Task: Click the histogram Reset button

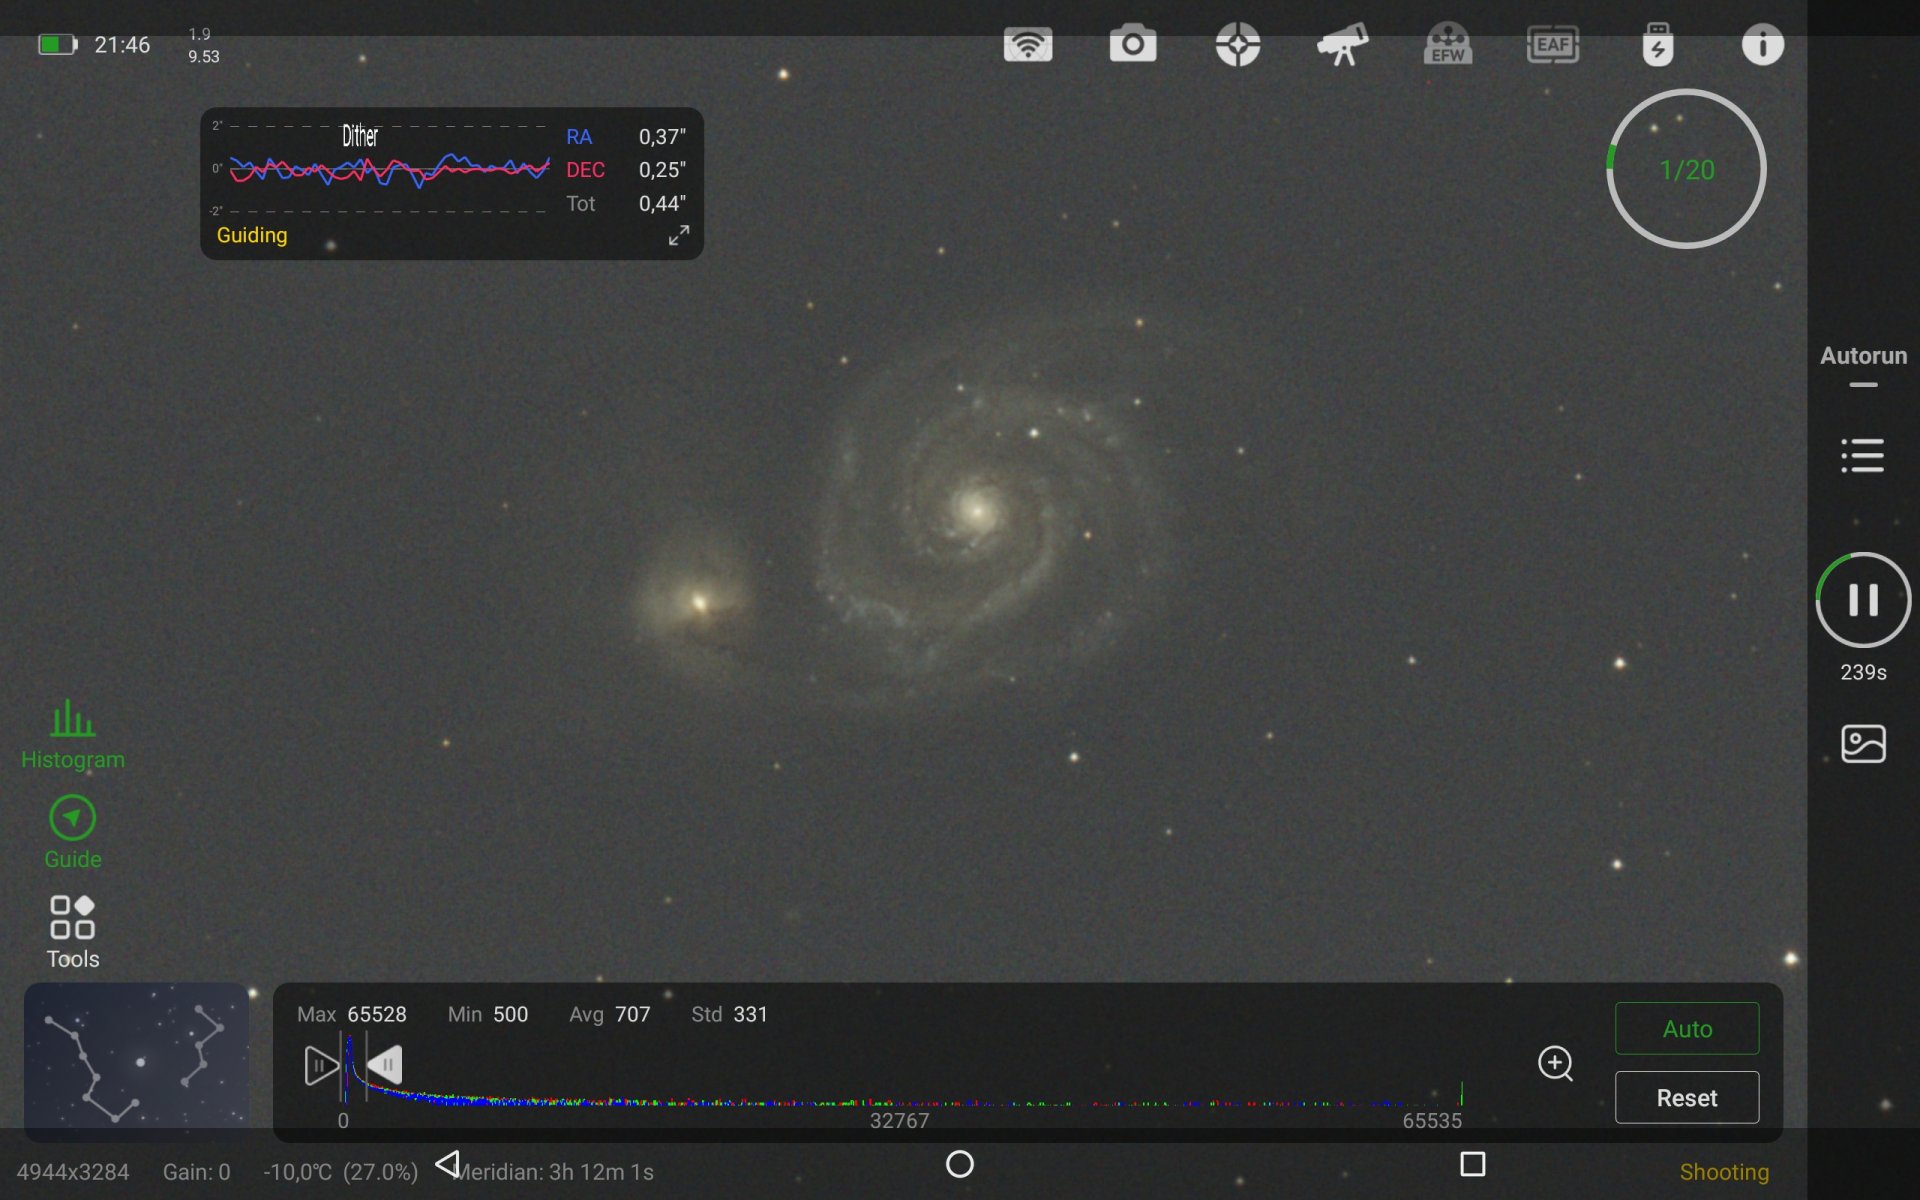Action: 1687,1098
